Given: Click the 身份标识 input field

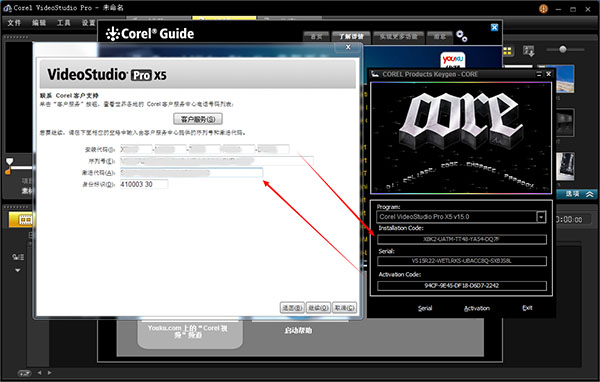Looking at the screenshot, I should click(144, 184).
